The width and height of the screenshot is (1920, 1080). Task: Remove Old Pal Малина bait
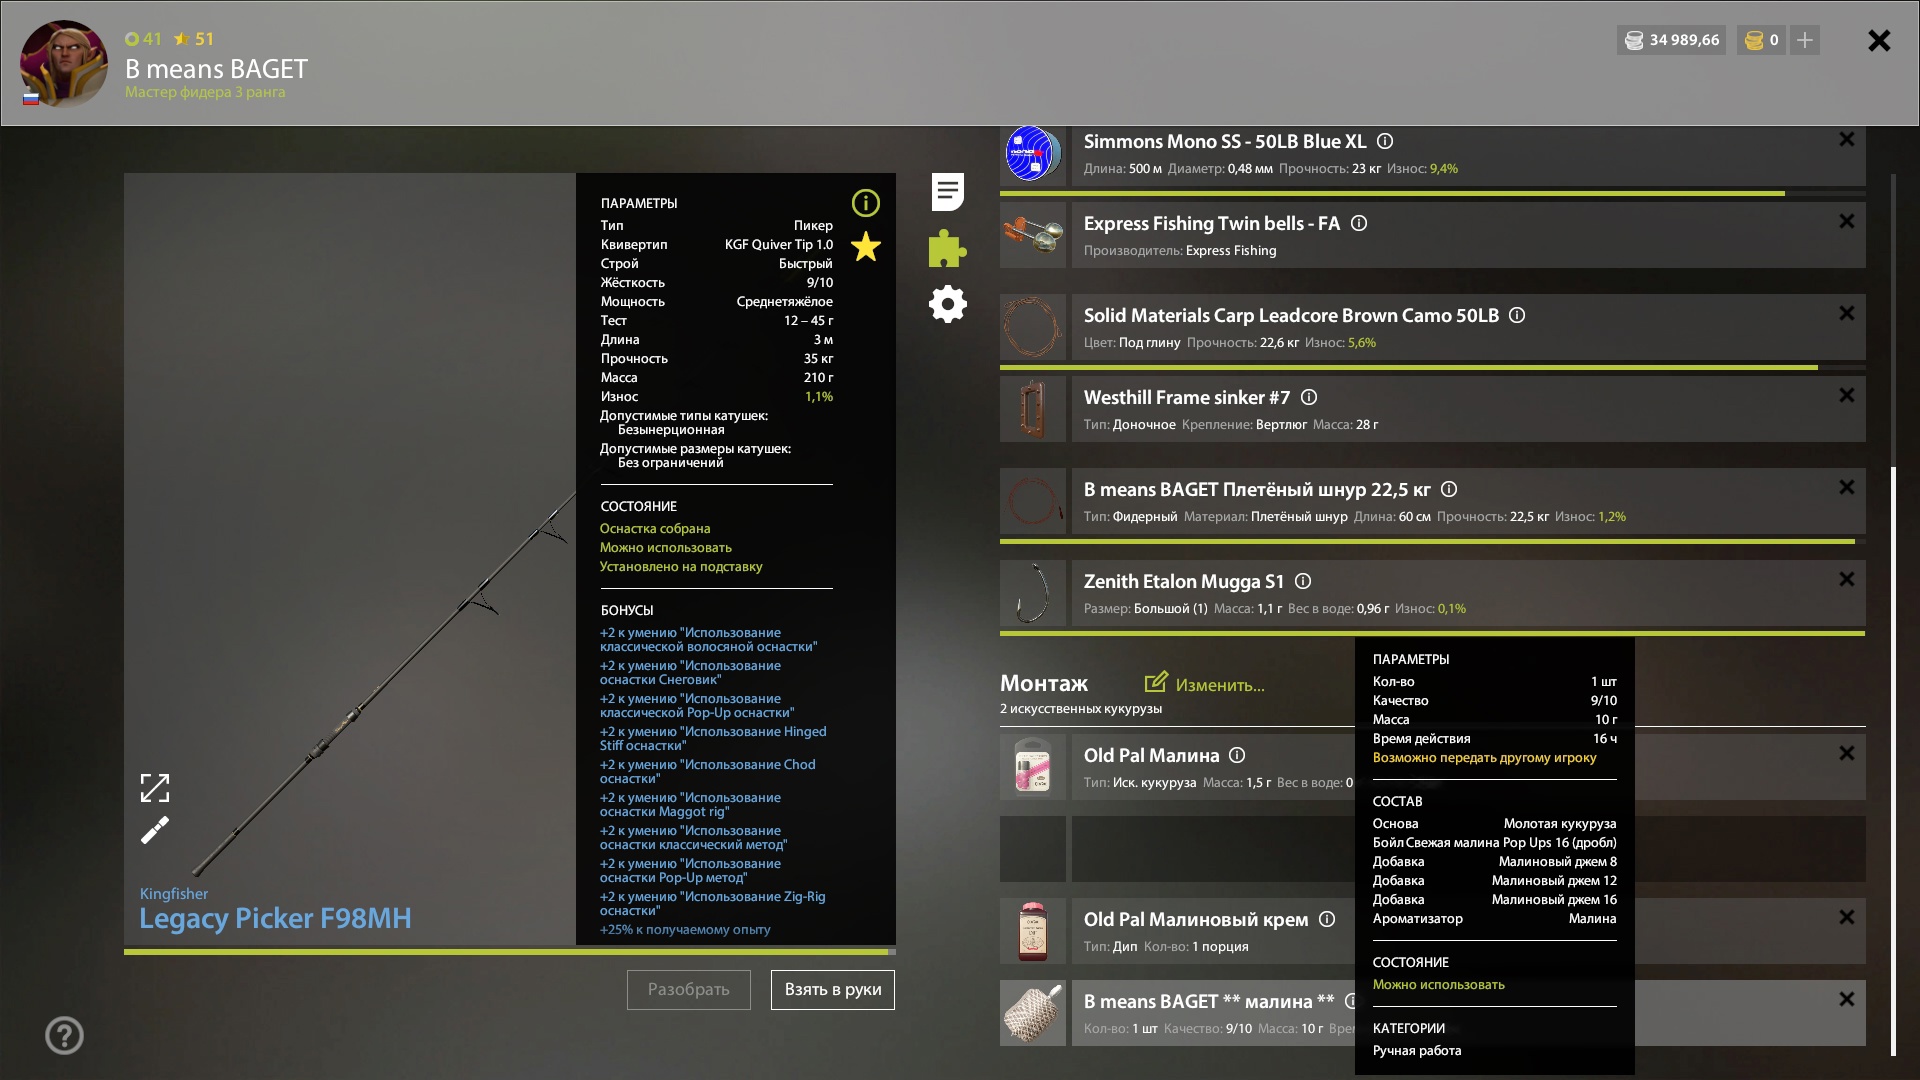tap(1847, 753)
